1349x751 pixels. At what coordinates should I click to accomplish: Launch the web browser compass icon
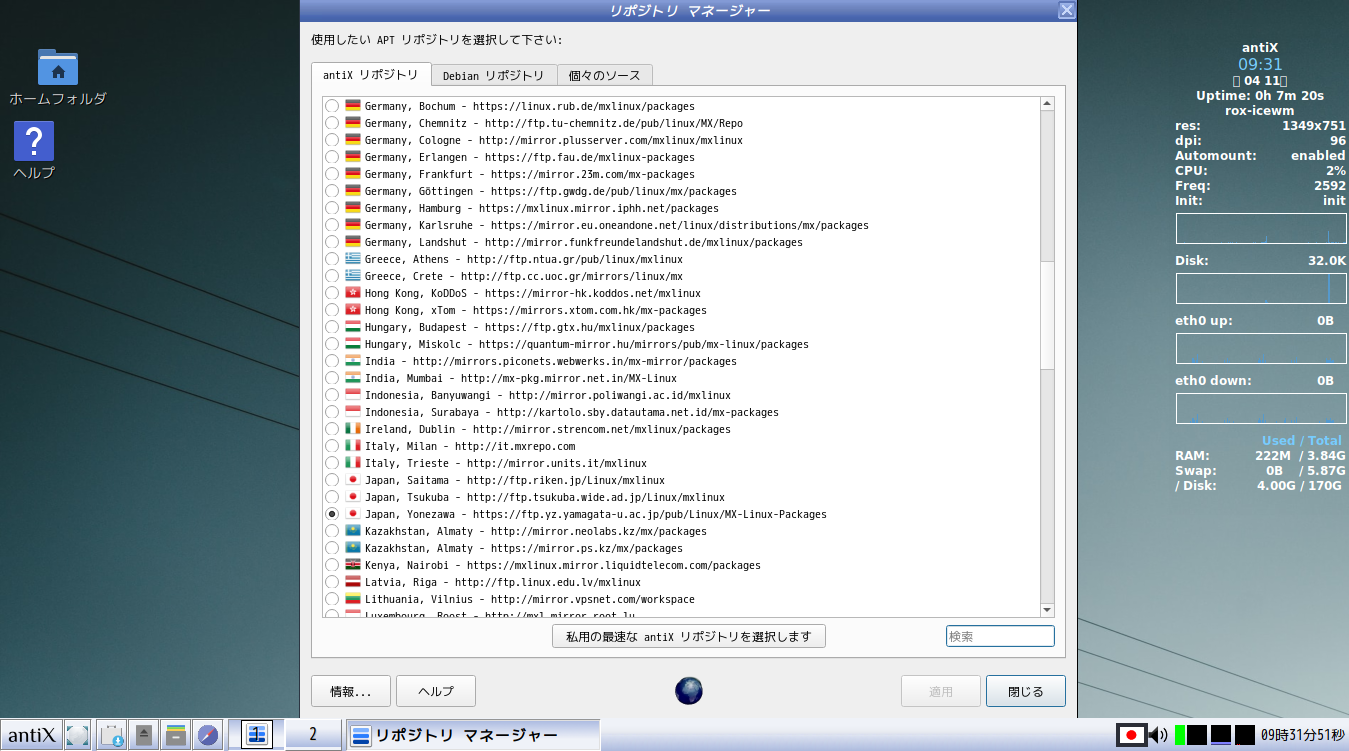208,735
